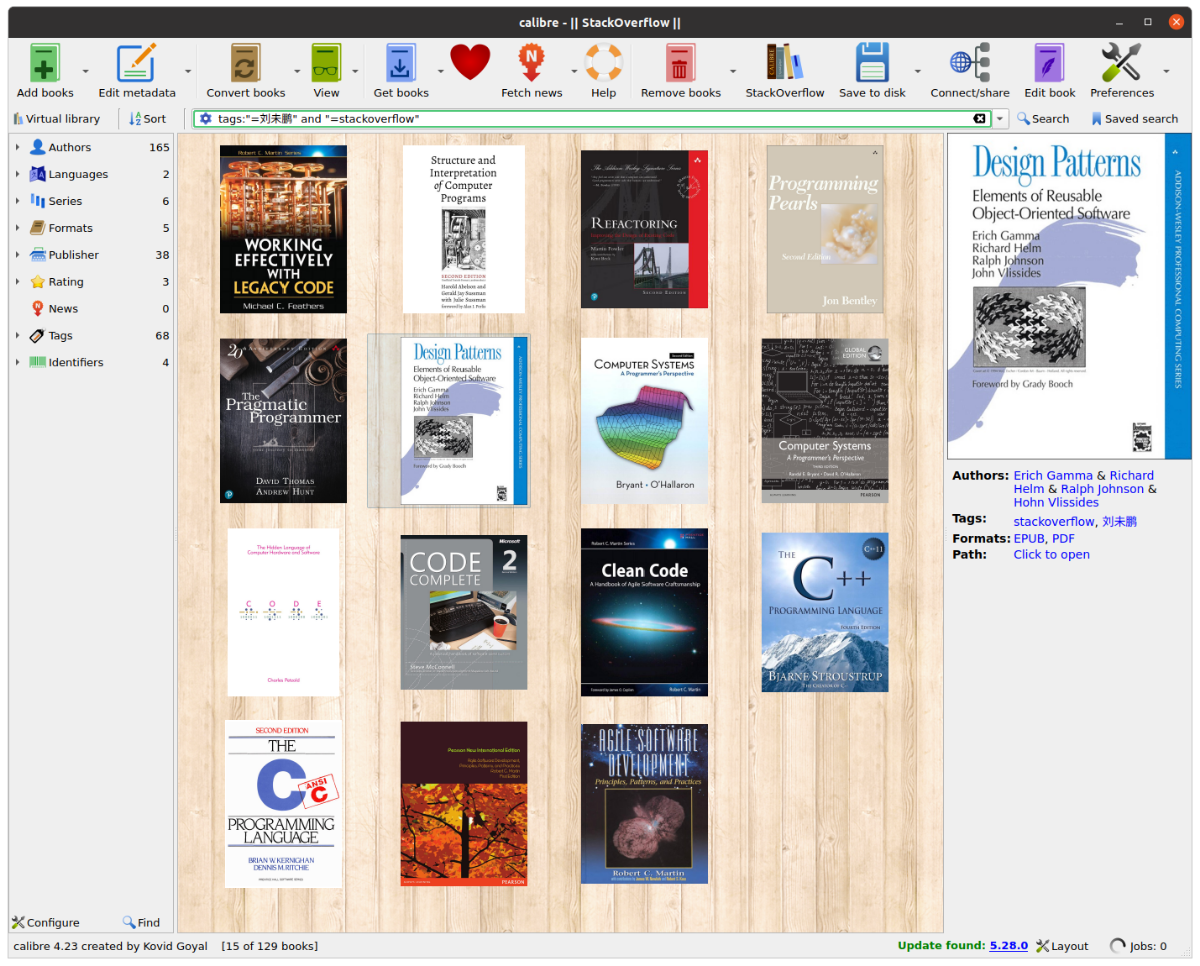
Task: Open Help lifebuoy icon
Action: (x=603, y=63)
